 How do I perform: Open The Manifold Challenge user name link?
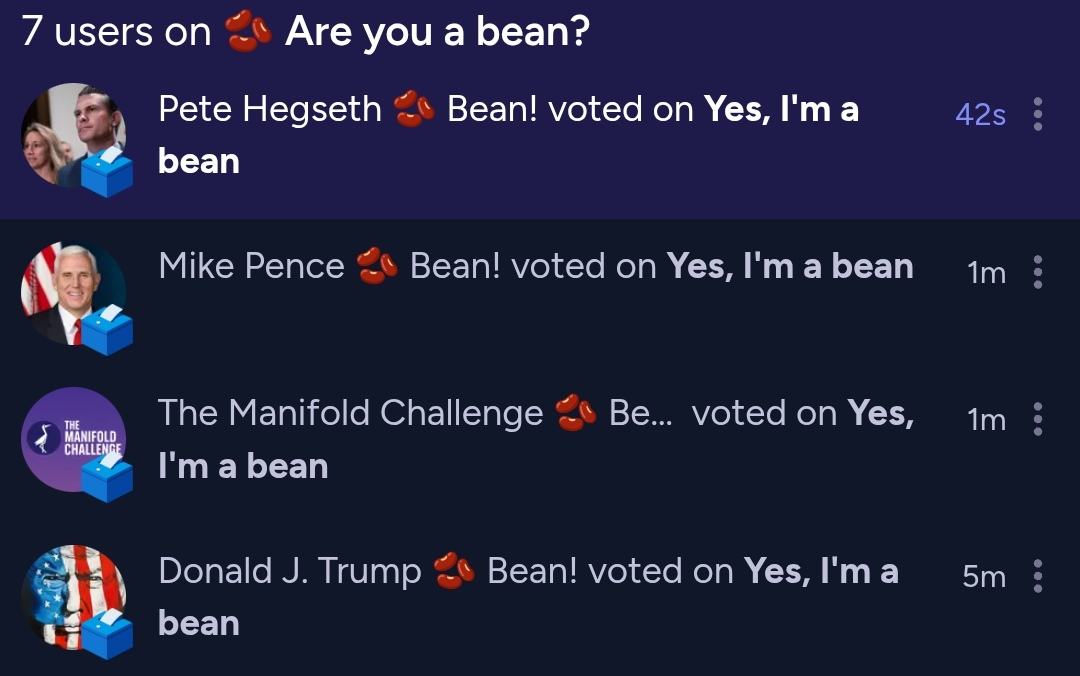pyautogui.click(x=350, y=413)
